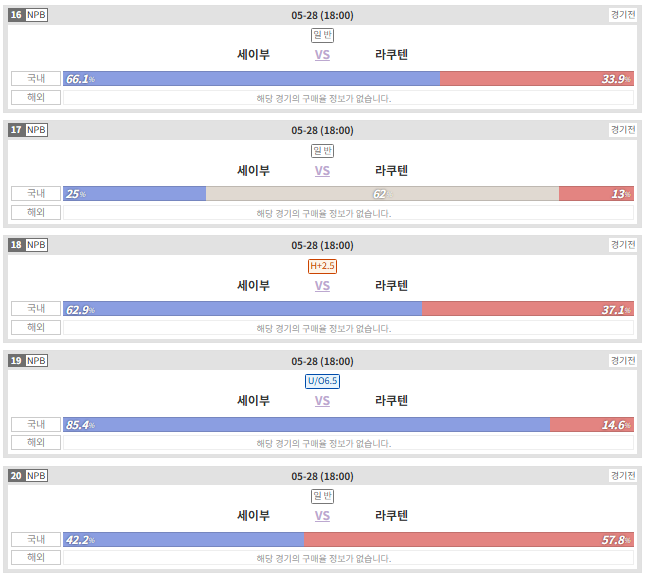Open the VS link in match 17
This screenshot has height=579, width=645.
pyautogui.click(x=322, y=170)
